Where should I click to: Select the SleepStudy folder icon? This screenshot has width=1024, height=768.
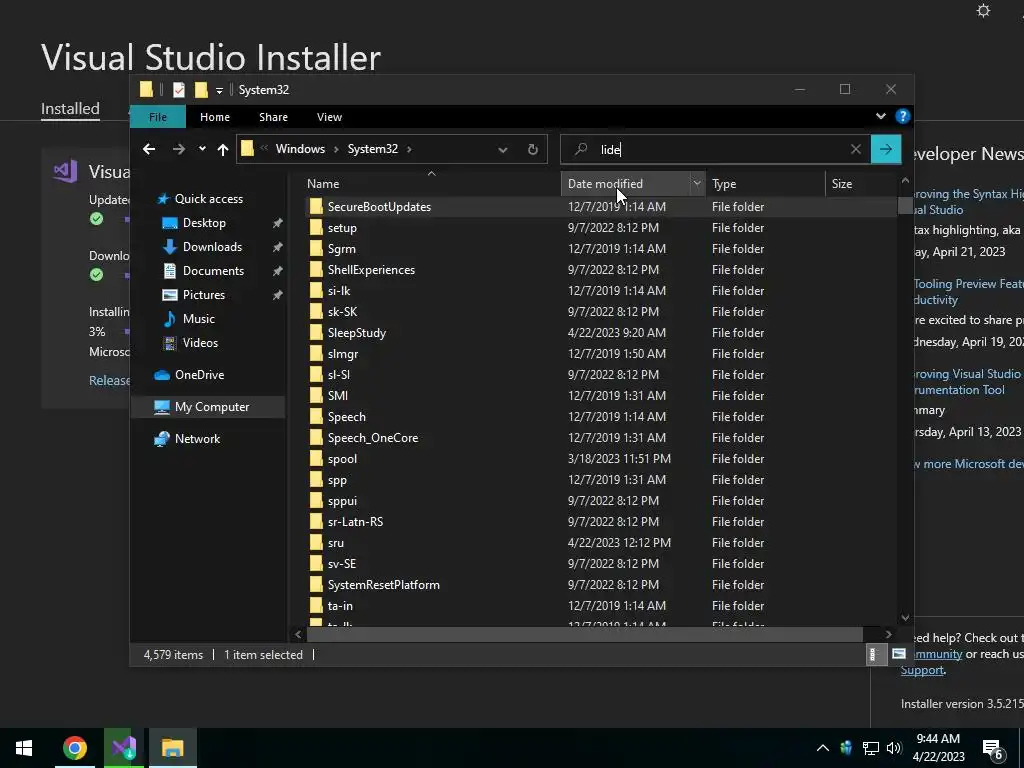316,332
